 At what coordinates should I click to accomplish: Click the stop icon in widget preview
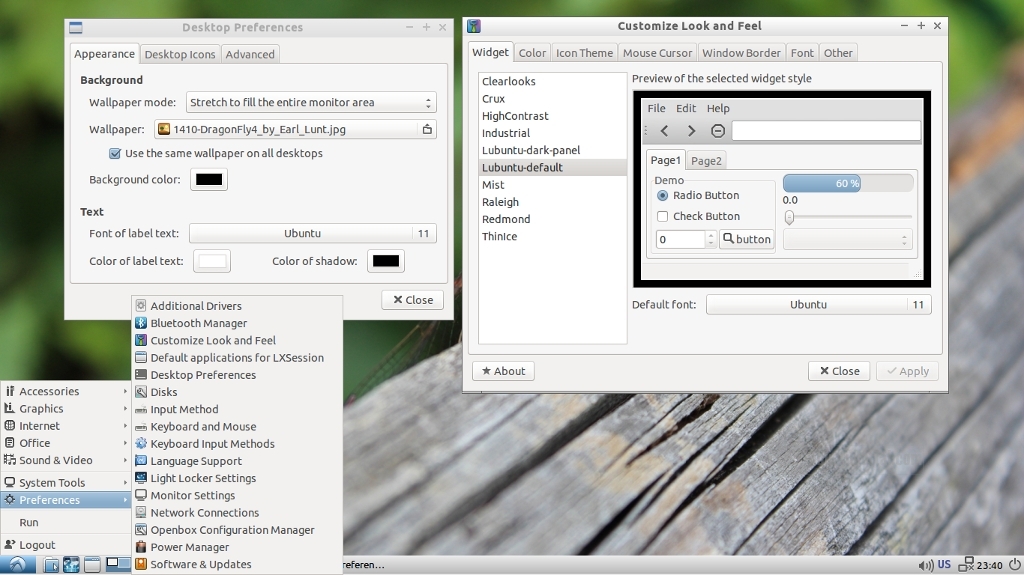[718, 131]
